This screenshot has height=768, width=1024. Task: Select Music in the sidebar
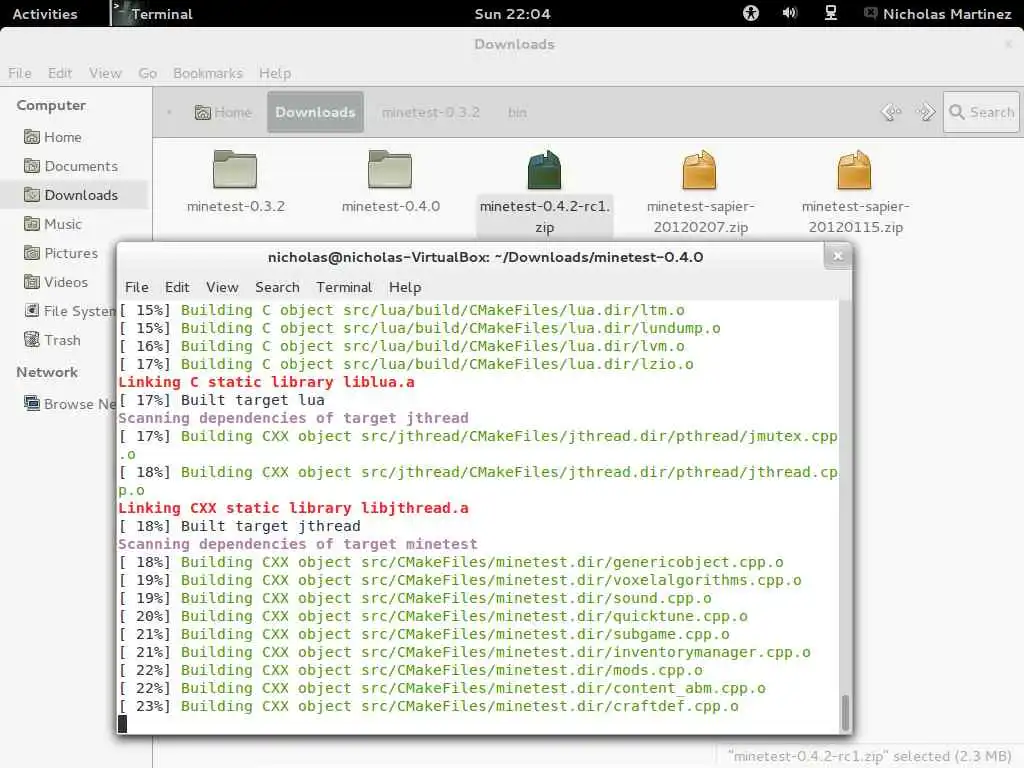tap(75, 224)
